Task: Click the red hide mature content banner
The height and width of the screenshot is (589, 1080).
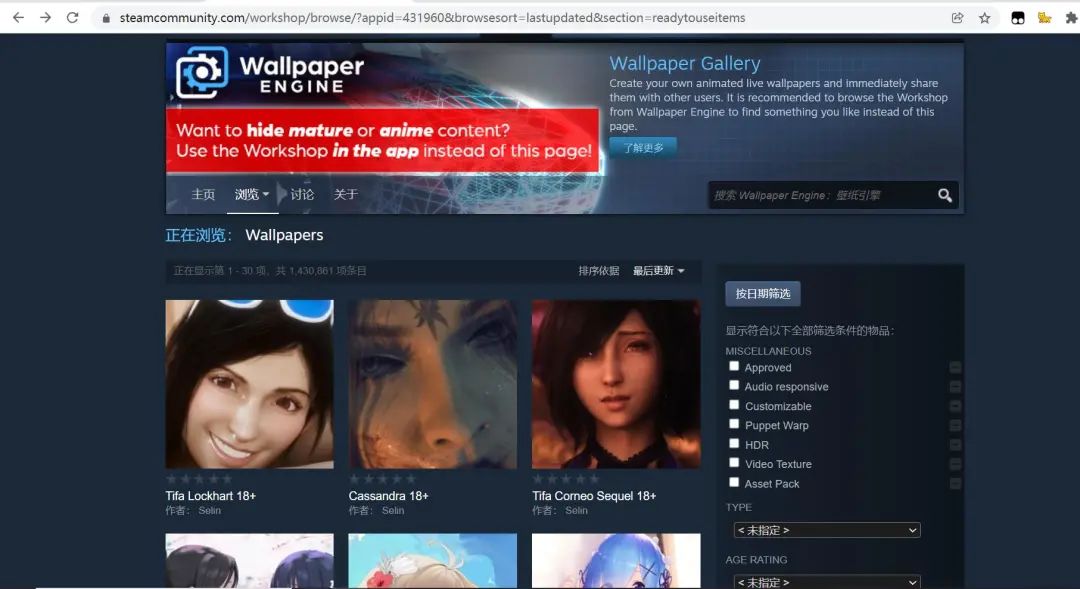Action: click(383, 141)
